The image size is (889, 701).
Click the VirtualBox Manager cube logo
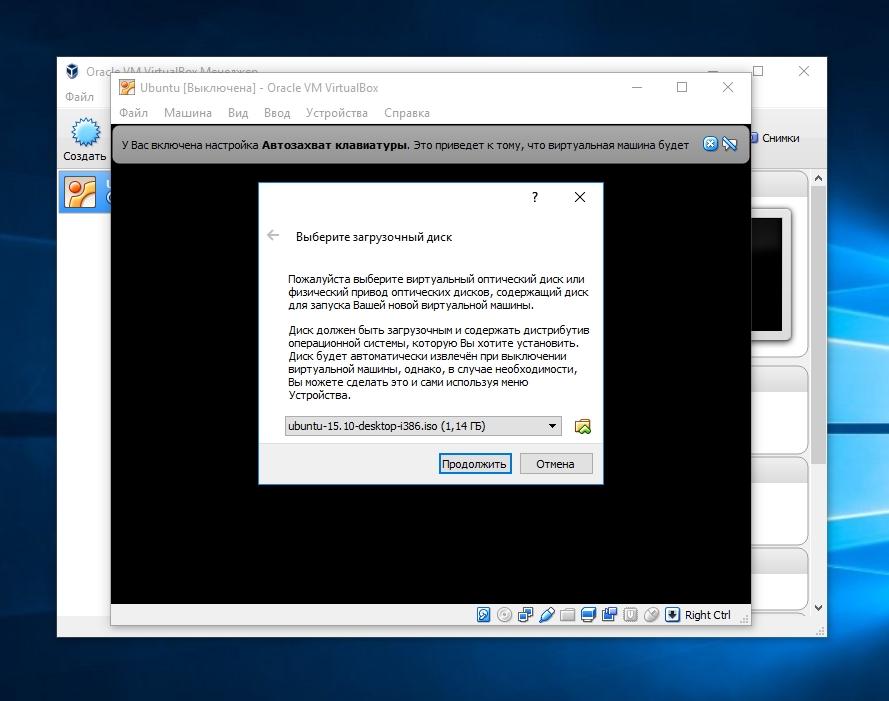point(72,71)
